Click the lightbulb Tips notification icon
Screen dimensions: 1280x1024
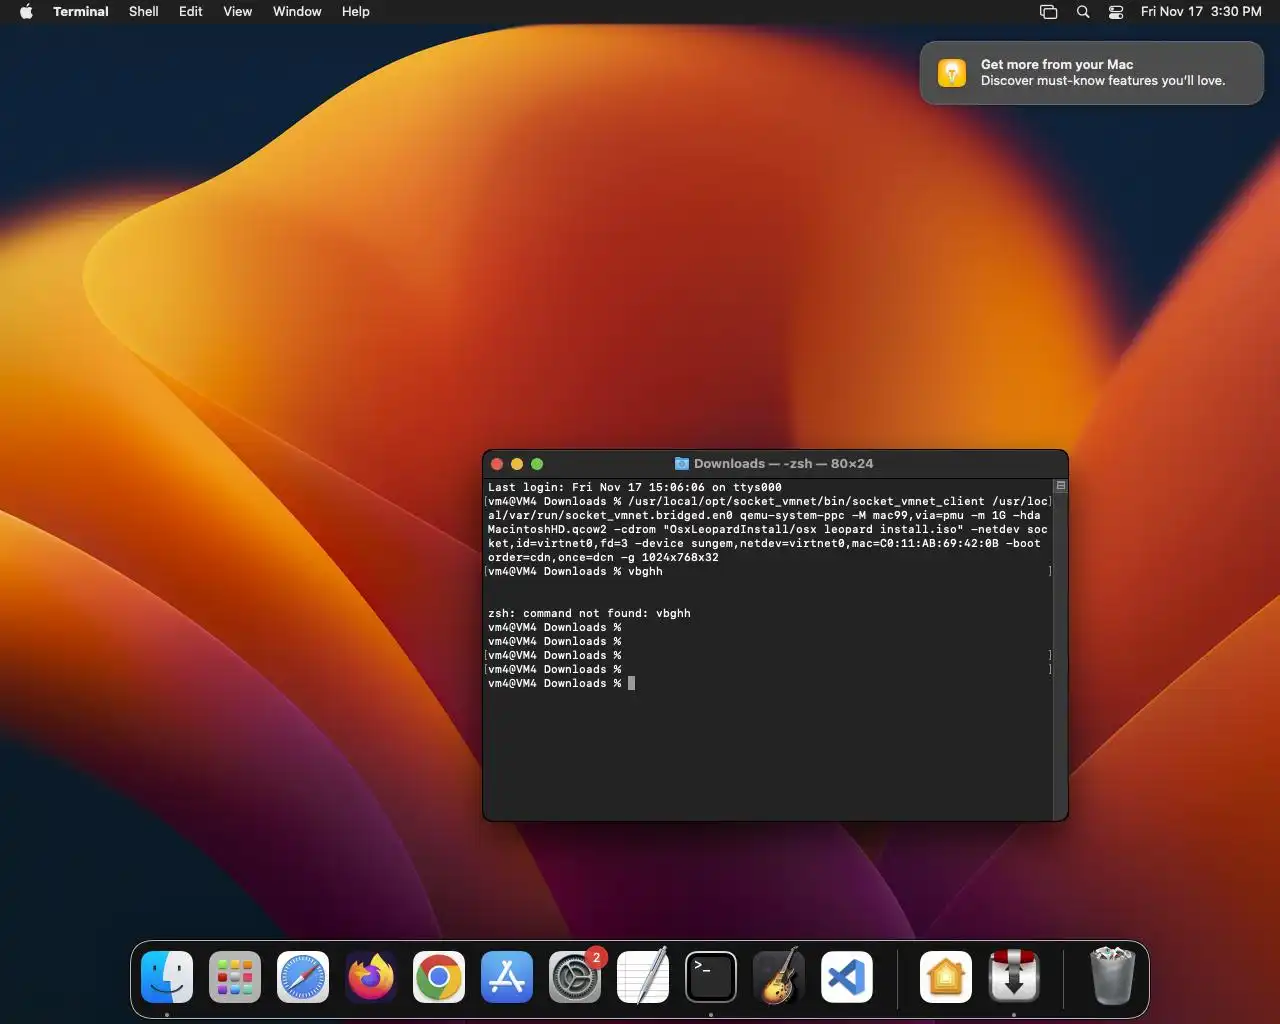pos(952,72)
